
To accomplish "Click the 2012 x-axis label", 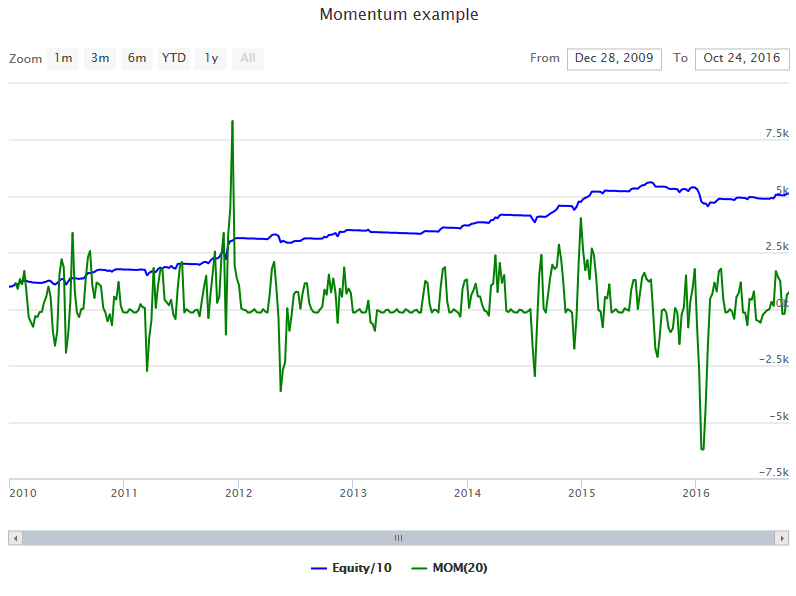I will (239, 493).
